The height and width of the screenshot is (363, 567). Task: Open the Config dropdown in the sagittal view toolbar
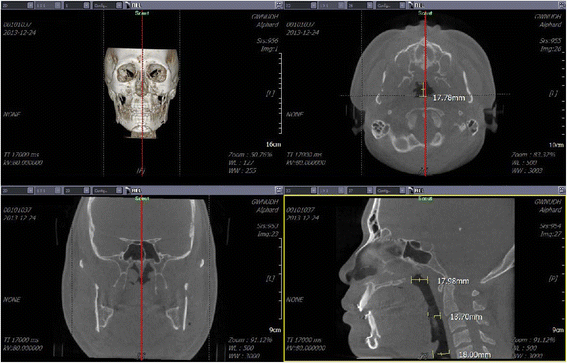pyautogui.click(x=391, y=190)
